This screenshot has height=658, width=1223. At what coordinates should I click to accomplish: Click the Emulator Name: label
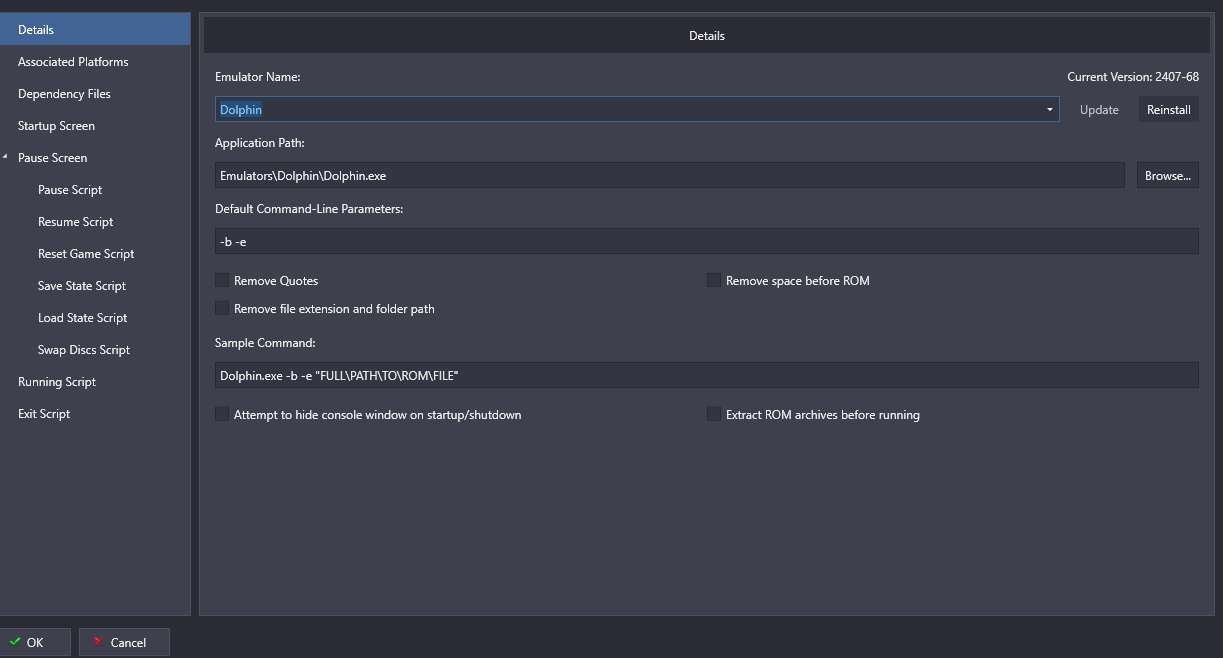[257, 77]
